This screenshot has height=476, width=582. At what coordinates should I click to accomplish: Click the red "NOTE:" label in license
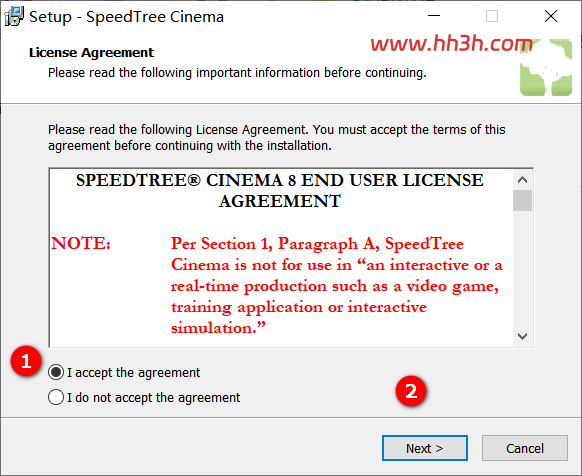click(81, 244)
